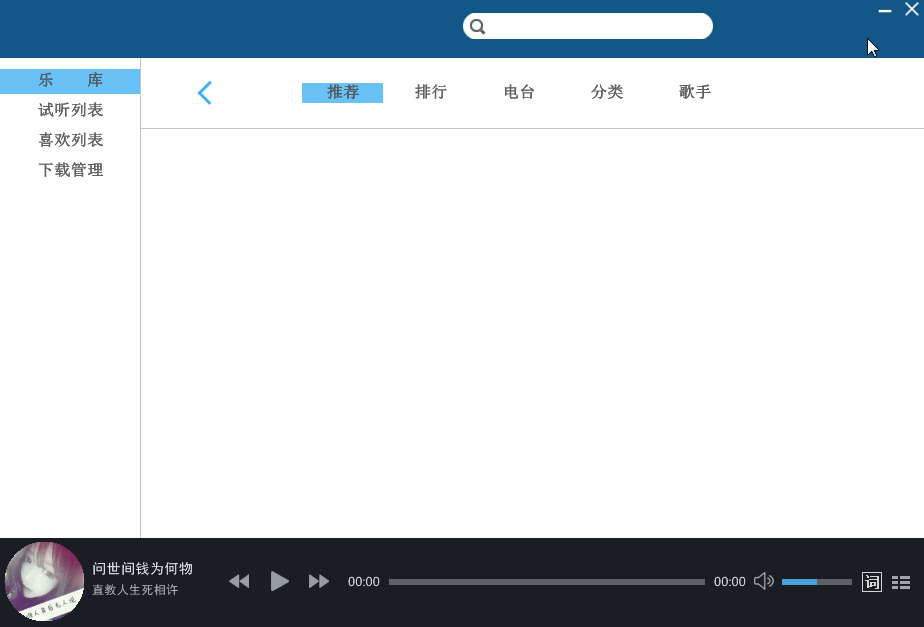The width and height of the screenshot is (924, 627).
Task: Adjust the volume slider
Action: (816, 582)
